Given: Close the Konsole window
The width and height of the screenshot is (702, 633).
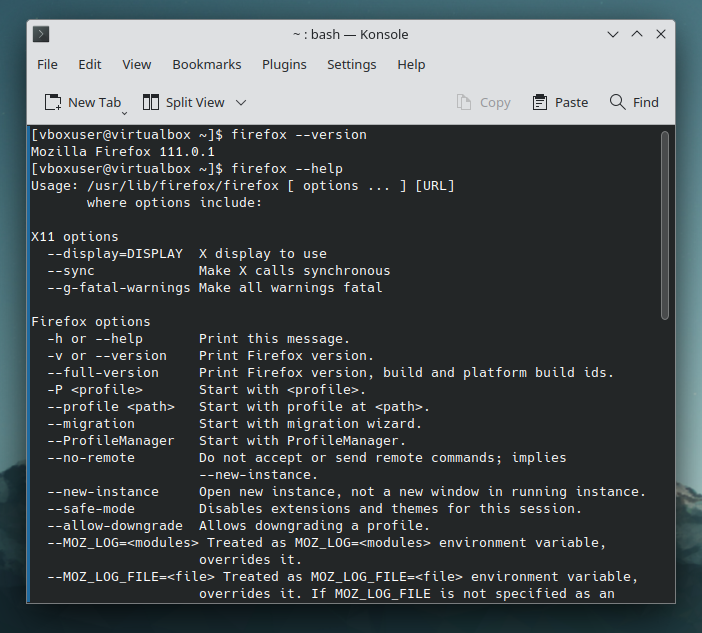Looking at the screenshot, I should 661,34.
